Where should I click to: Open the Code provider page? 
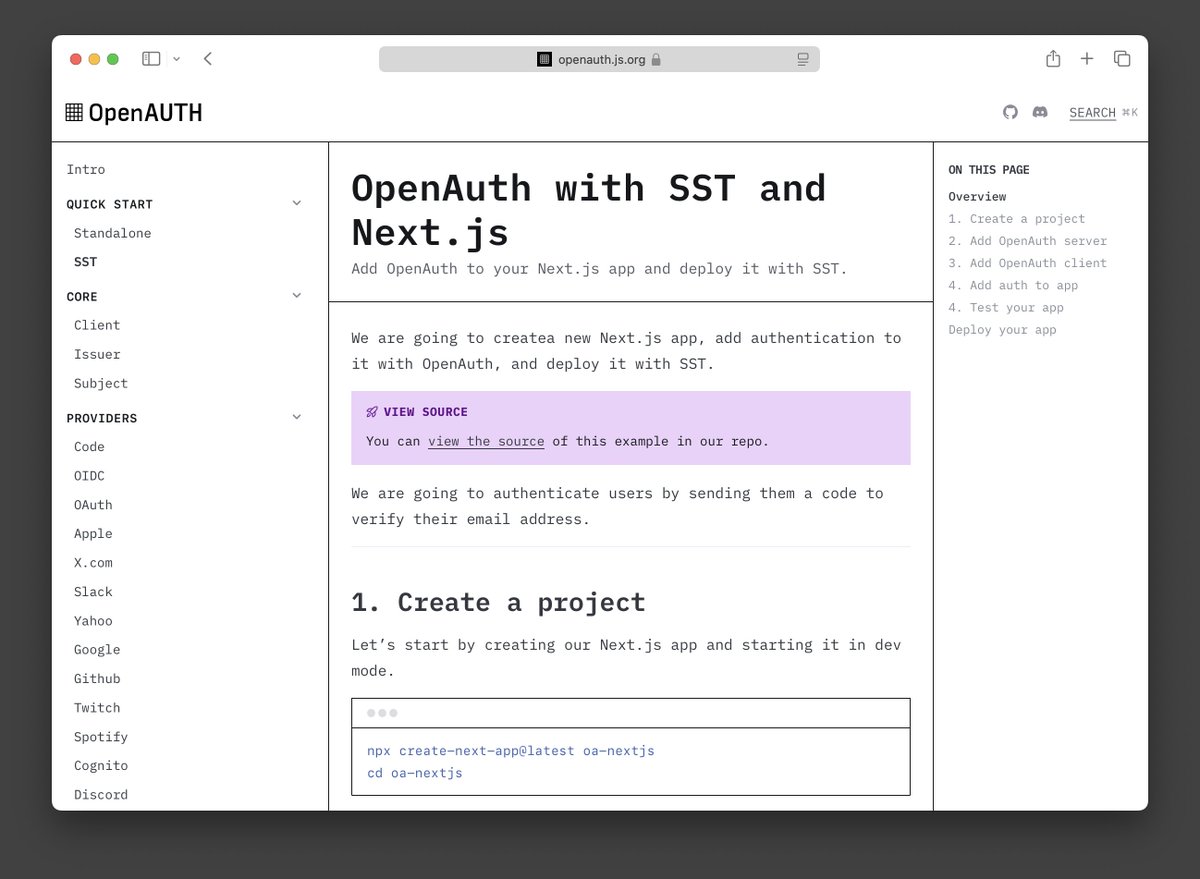89,447
